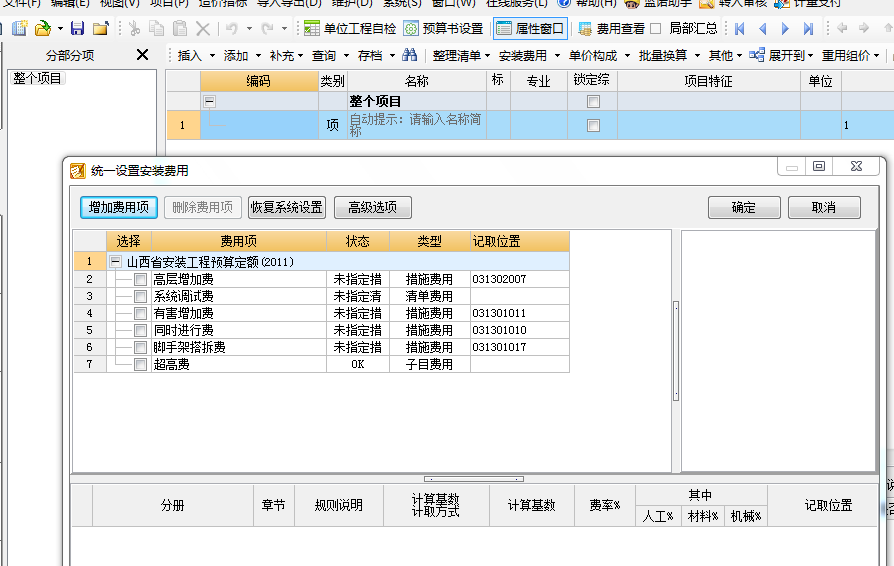The width and height of the screenshot is (894, 566).
Task: Click the horizontal splitter handle above rules table
Action: pyautogui.click(x=474, y=479)
